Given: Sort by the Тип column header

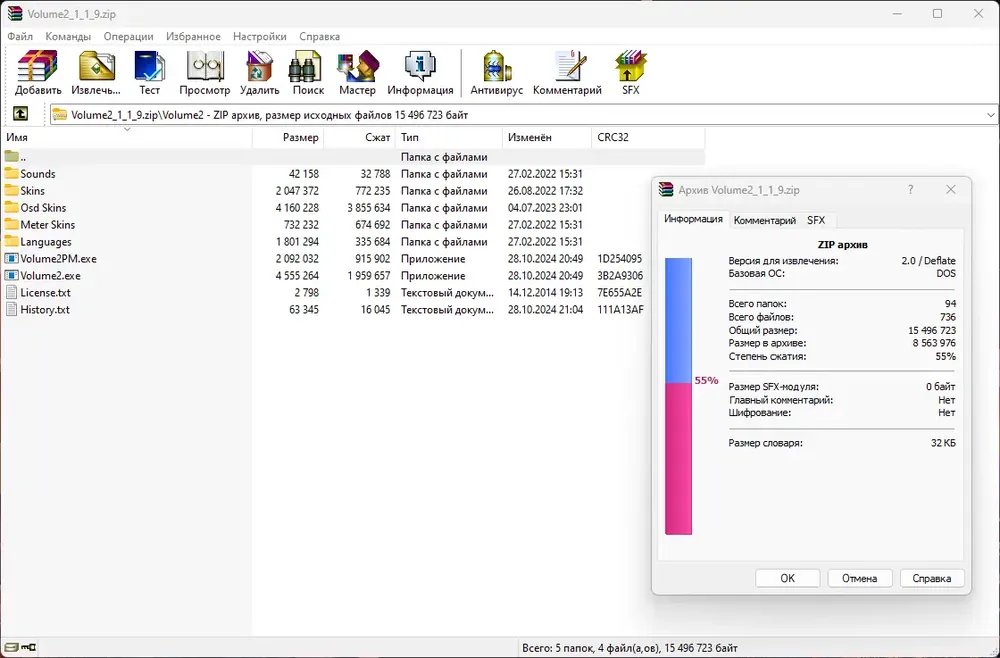Looking at the screenshot, I should (449, 137).
